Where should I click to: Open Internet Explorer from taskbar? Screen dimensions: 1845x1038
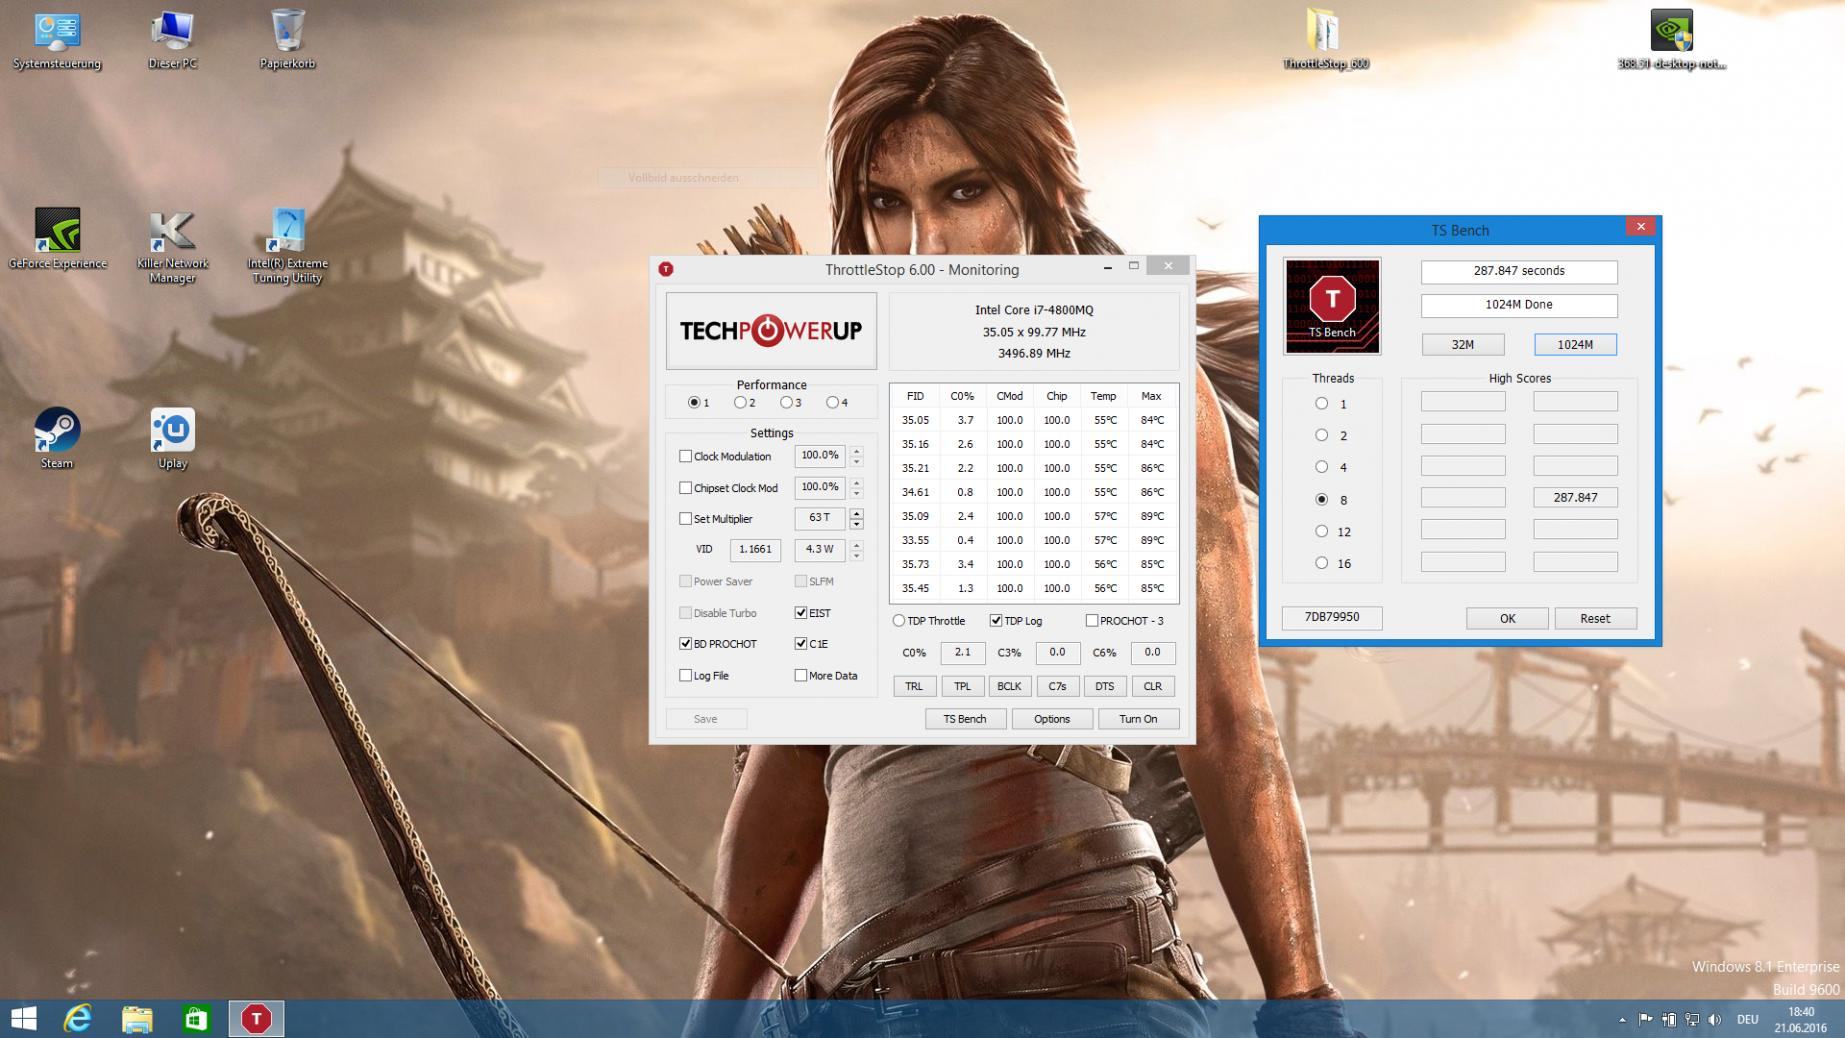[x=78, y=1019]
